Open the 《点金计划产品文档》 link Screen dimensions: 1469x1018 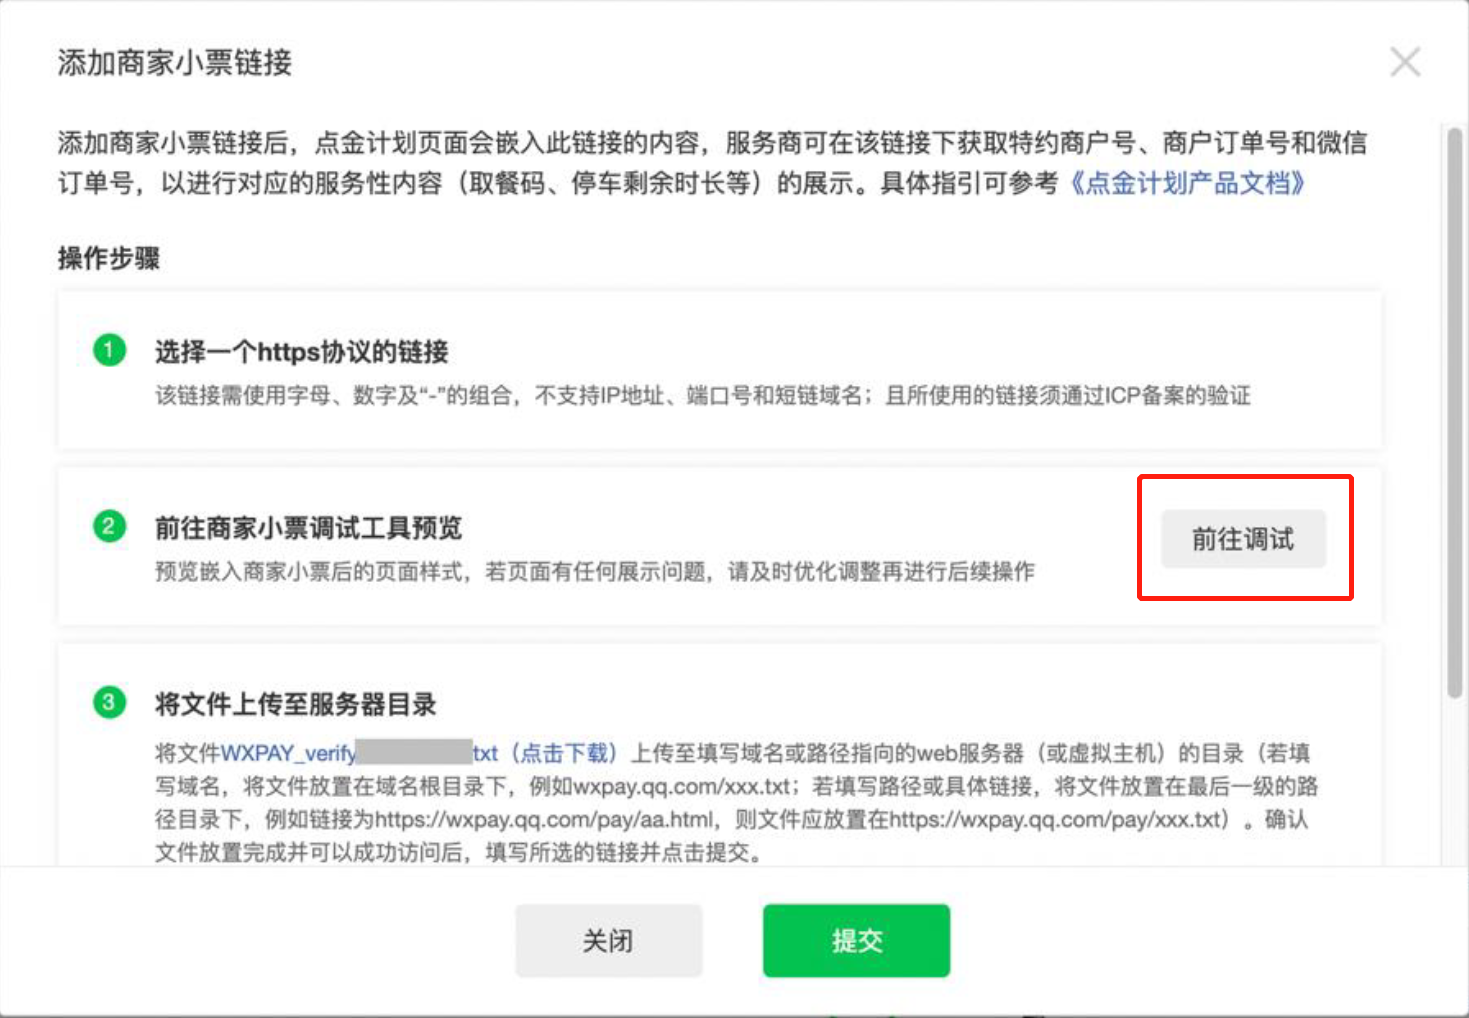[x=1185, y=183]
